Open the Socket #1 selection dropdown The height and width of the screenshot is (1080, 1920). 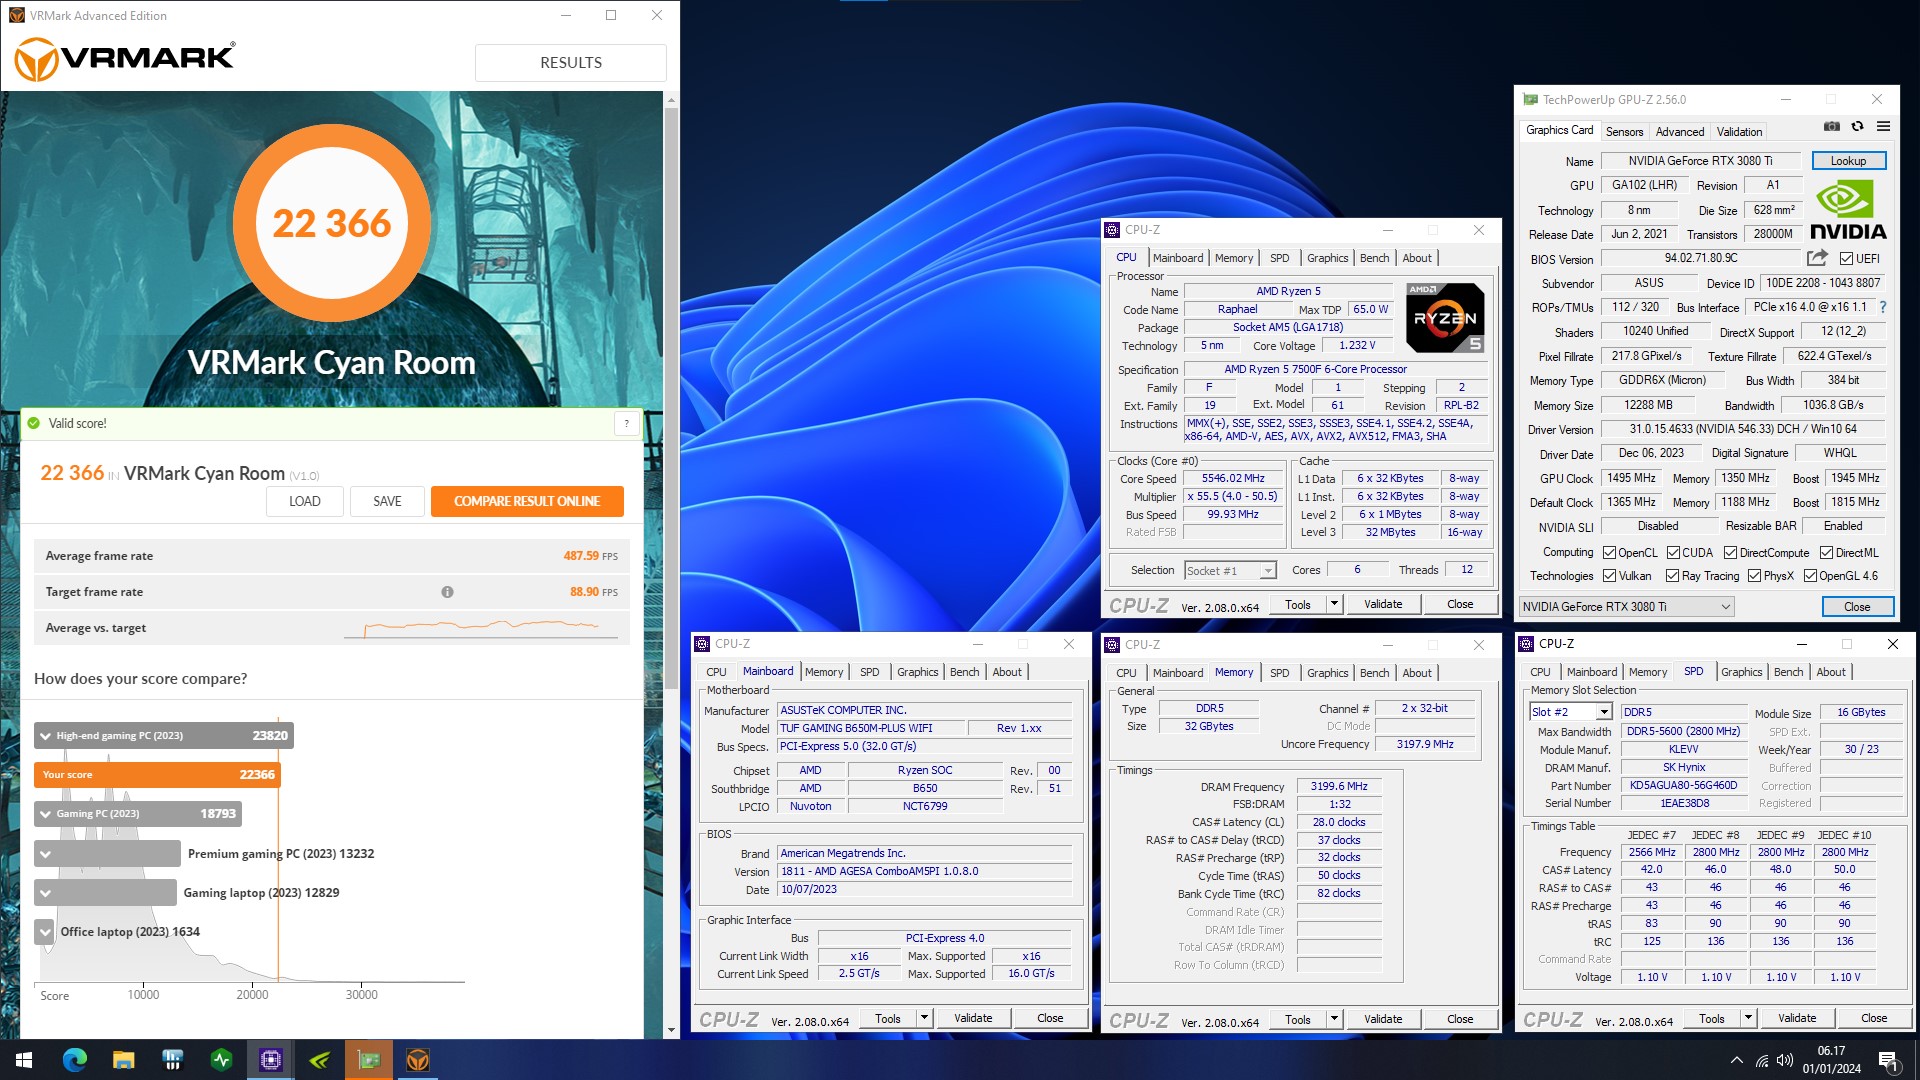point(1231,570)
